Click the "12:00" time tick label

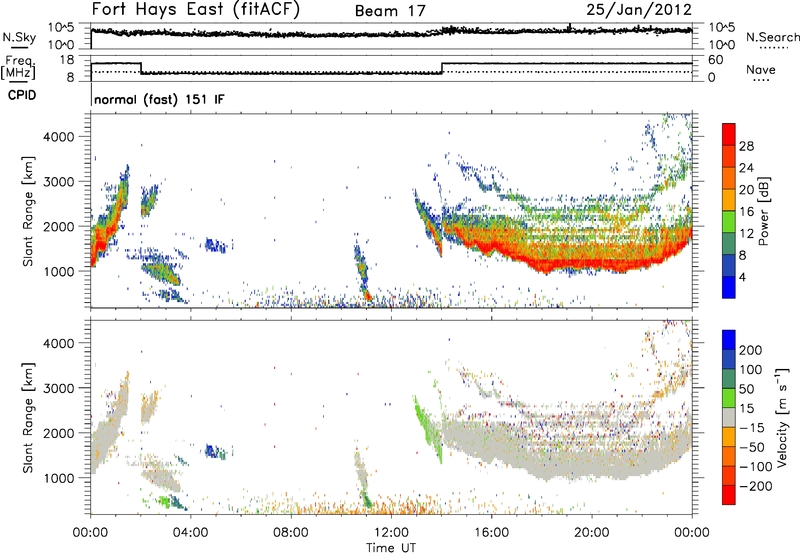[x=391, y=533]
